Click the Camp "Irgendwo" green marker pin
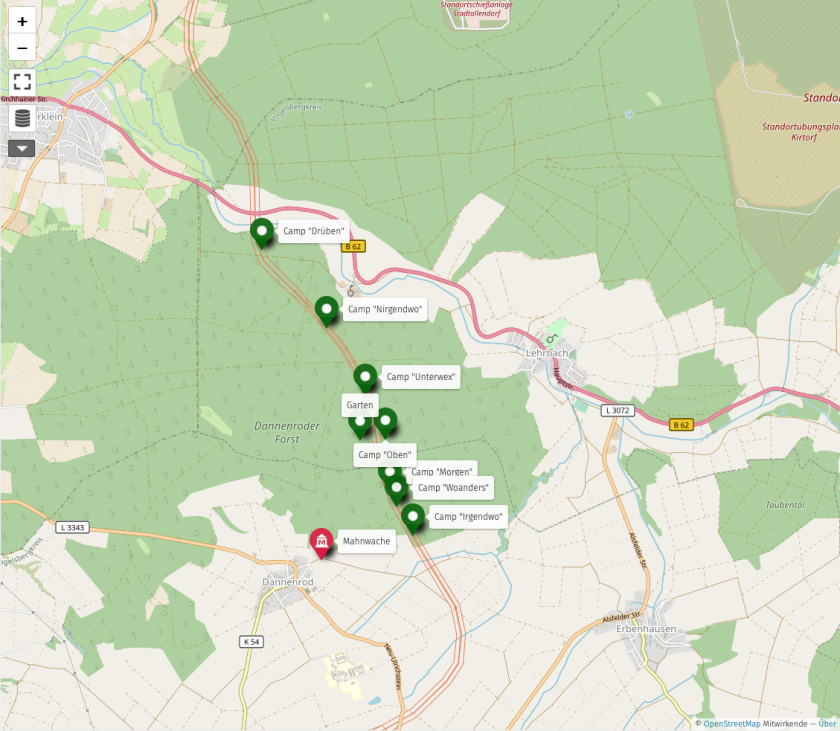Screen dimensions: 840x731 click(x=412, y=518)
